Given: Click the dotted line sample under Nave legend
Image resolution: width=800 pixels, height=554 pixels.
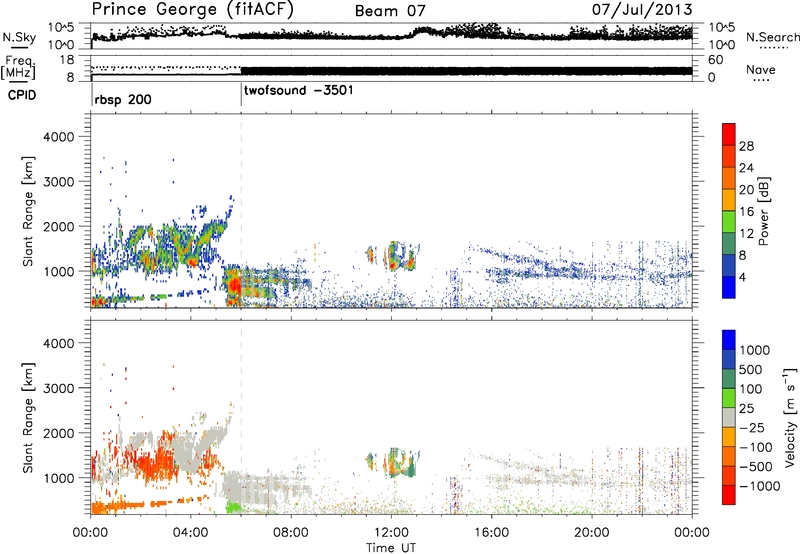Looking at the screenshot, I should [762, 81].
